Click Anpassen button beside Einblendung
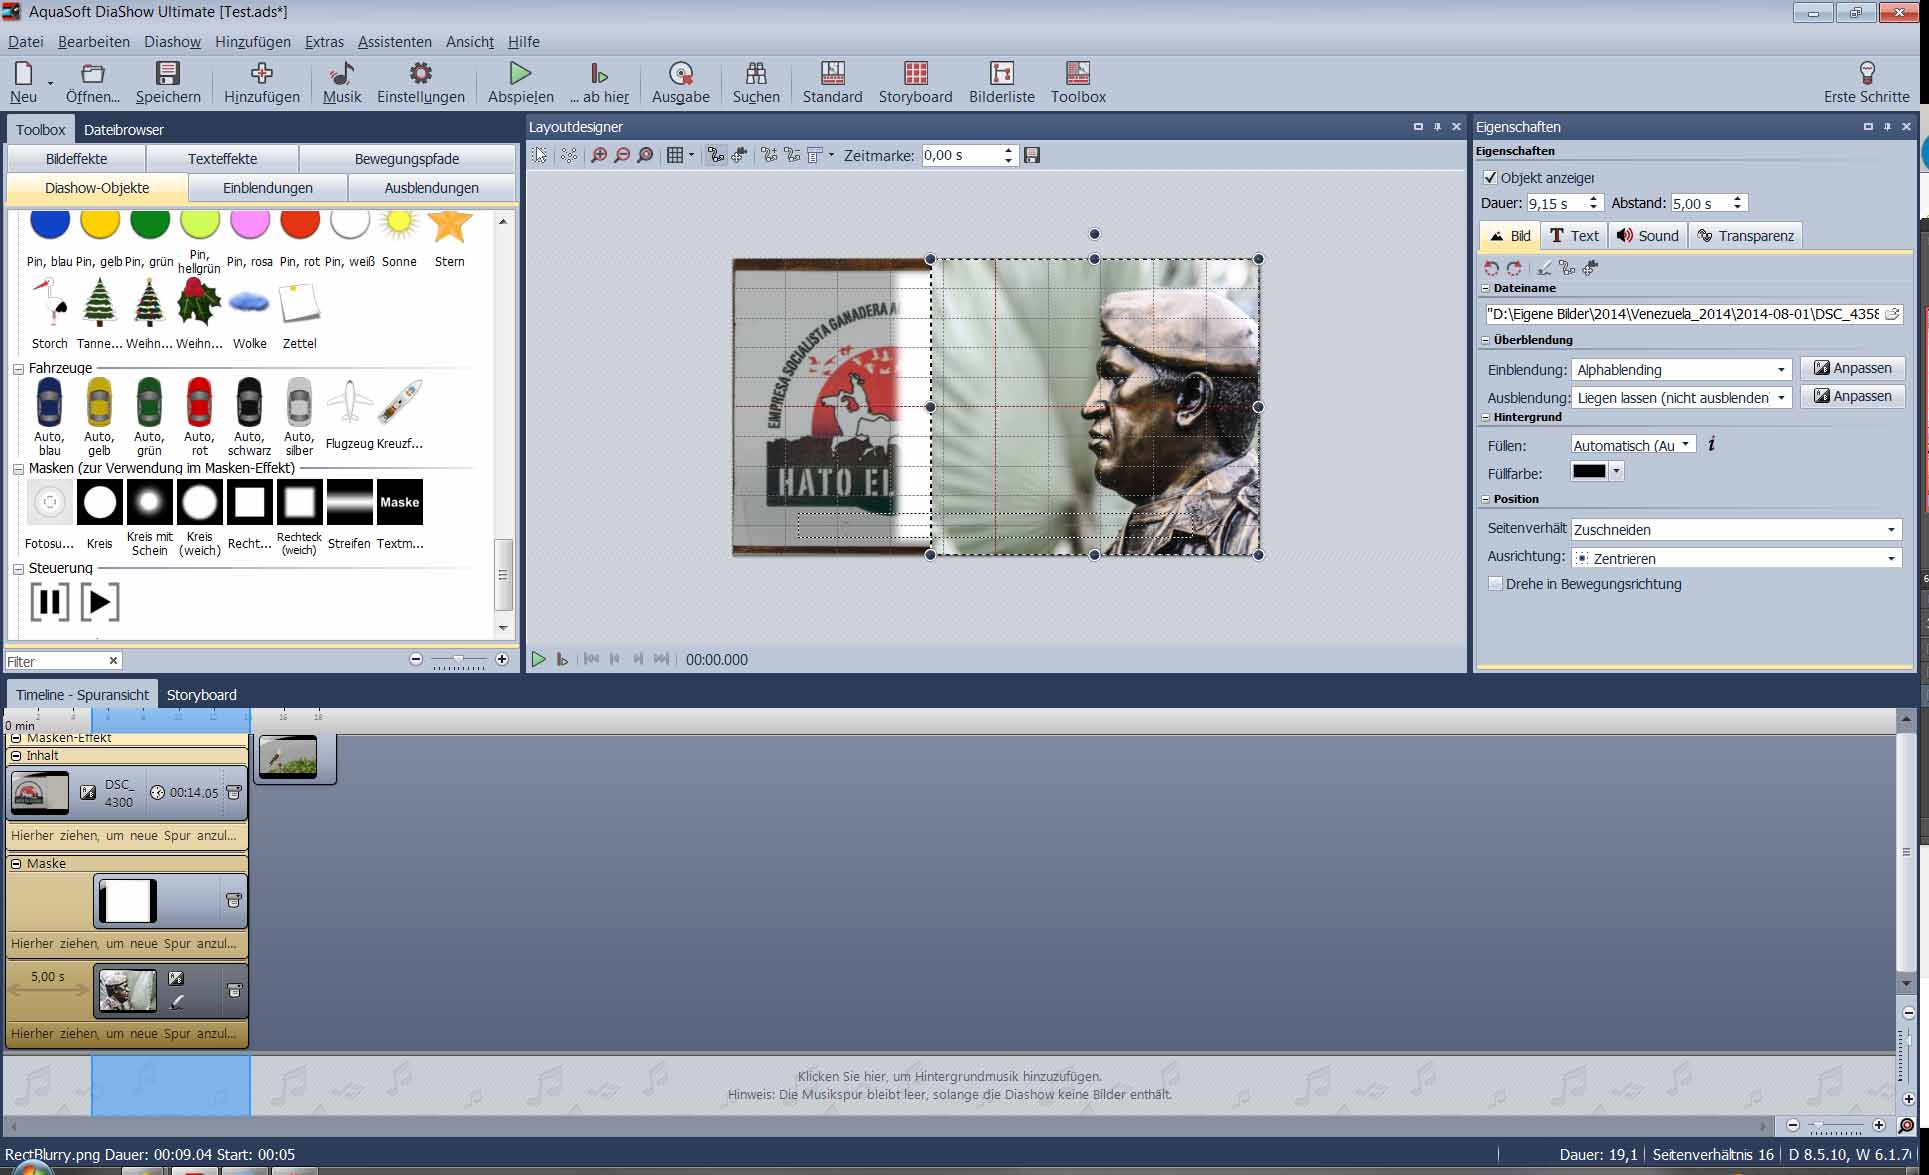The height and width of the screenshot is (1175, 1929). click(1852, 368)
